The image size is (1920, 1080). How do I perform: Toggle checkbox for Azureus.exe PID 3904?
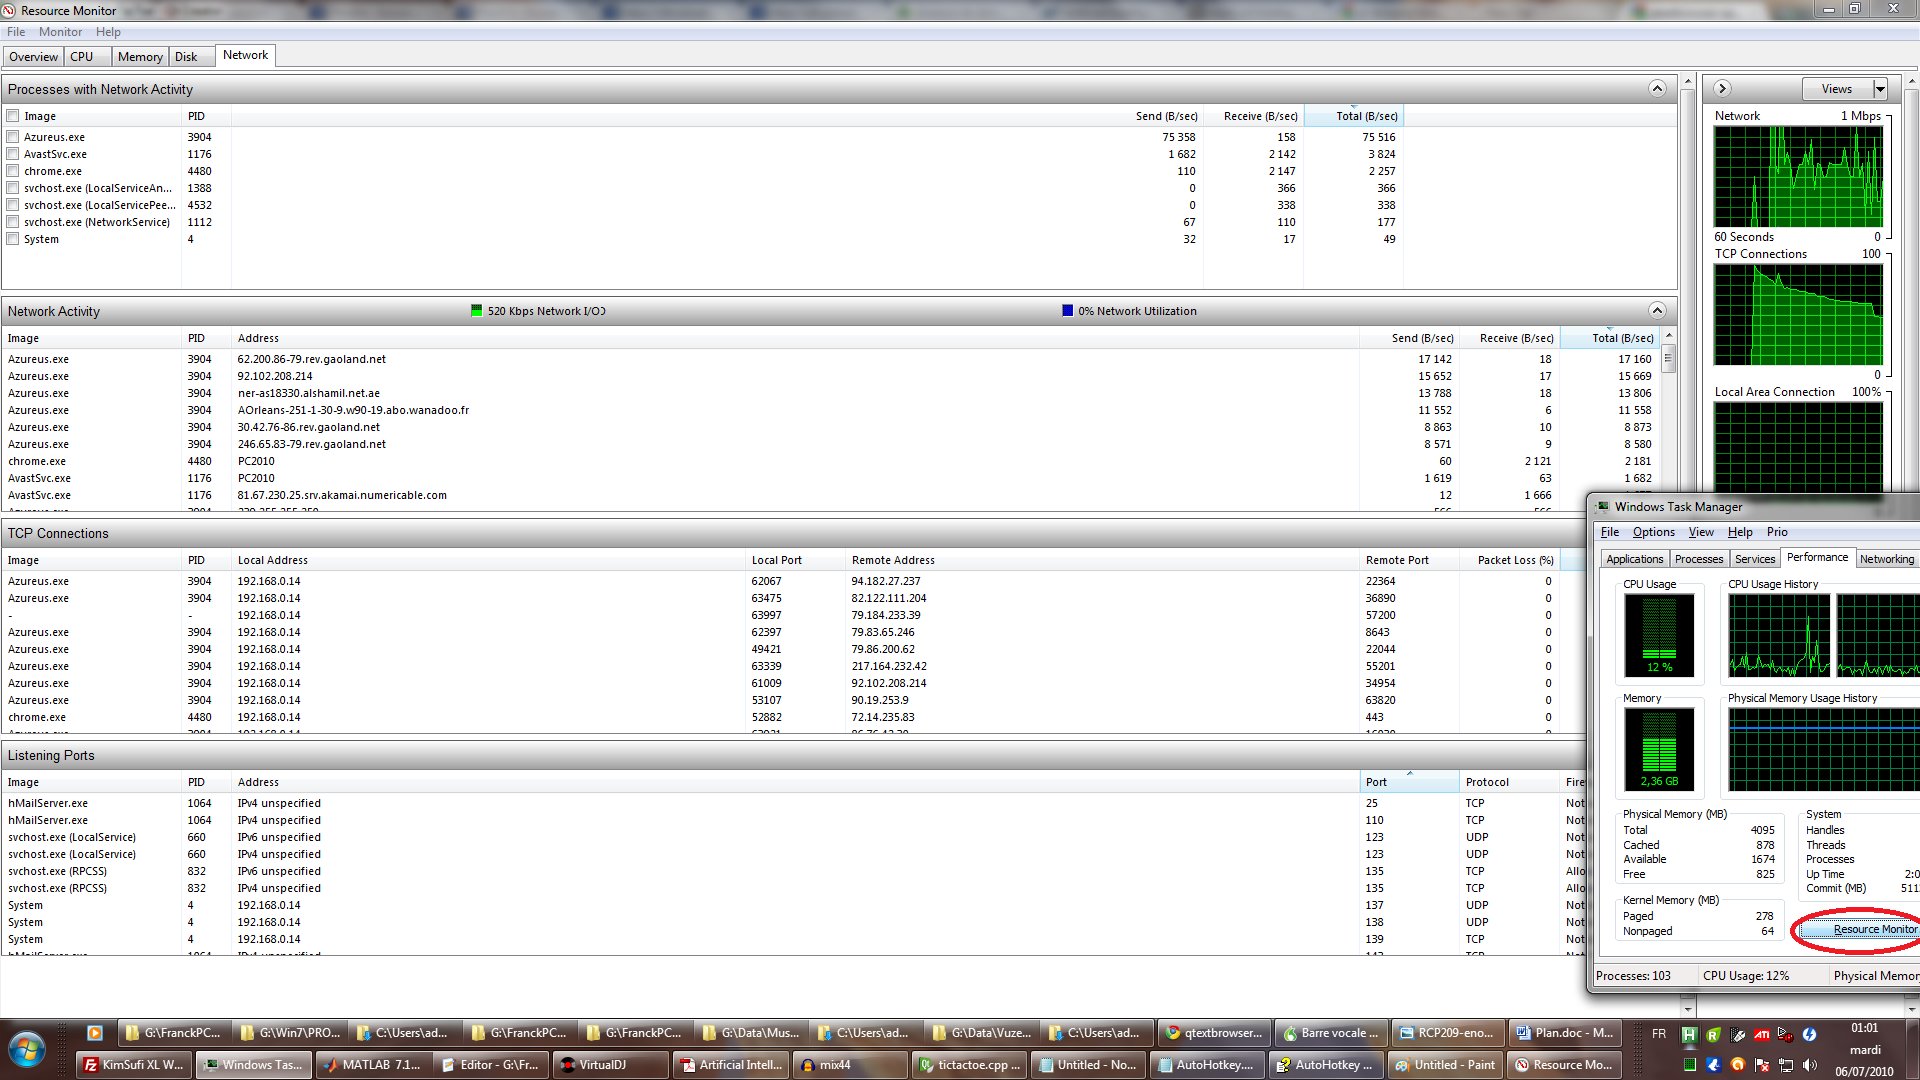(x=13, y=137)
